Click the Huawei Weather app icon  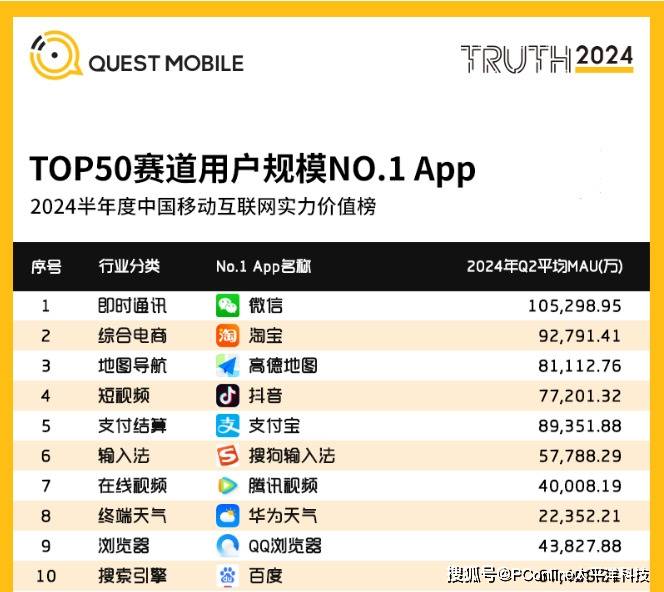point(227,516)
